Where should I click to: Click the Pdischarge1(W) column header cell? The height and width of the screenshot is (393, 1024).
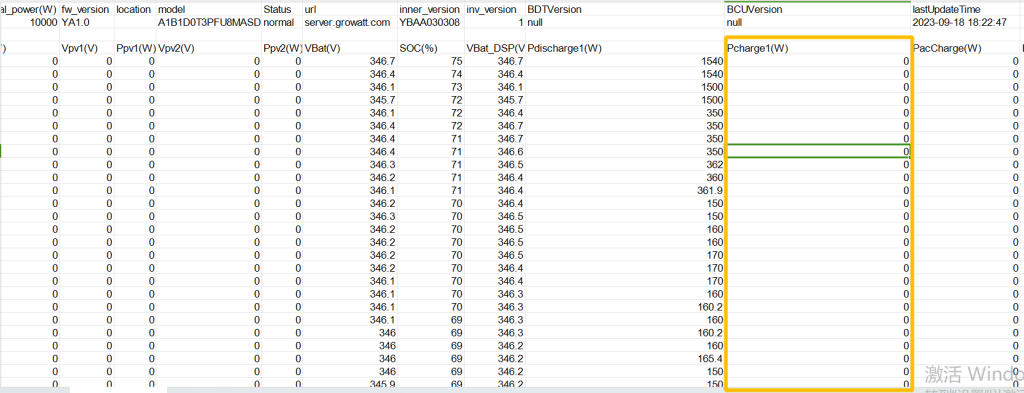pyautogui.click(x=625, y=48)
